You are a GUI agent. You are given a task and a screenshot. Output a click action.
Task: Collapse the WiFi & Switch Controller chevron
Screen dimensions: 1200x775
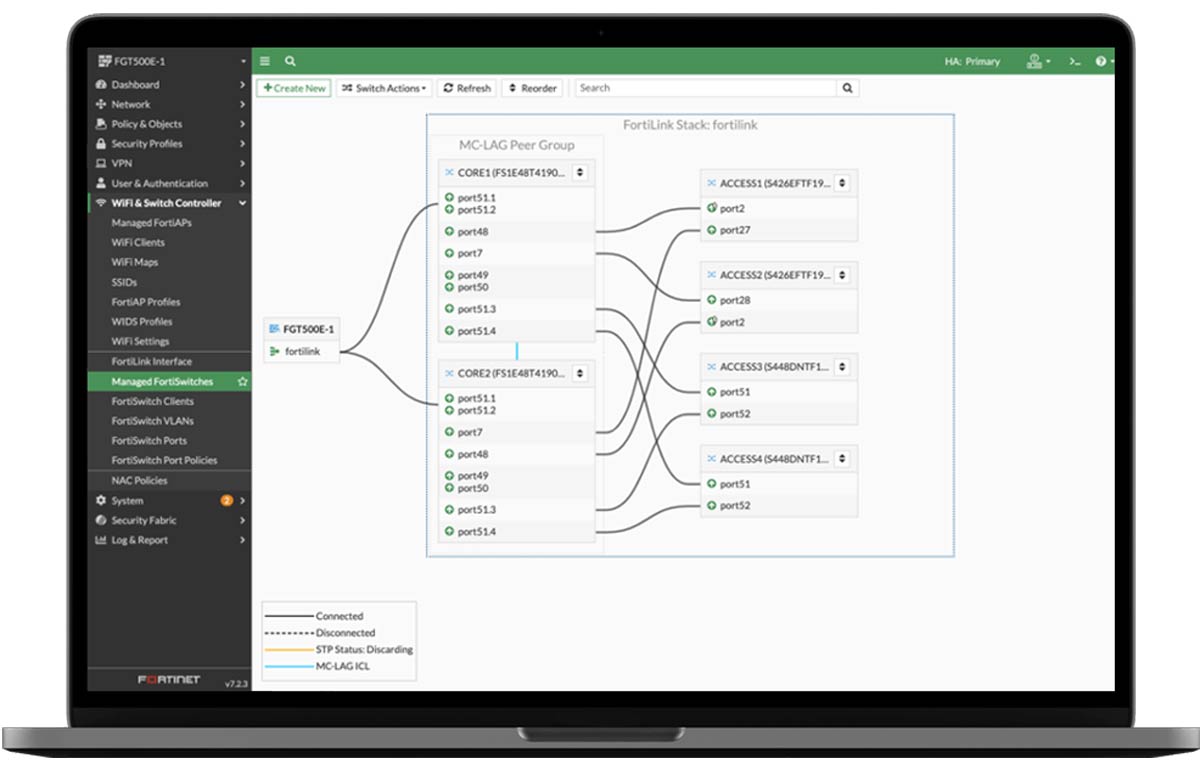click(x=243, y=203)
